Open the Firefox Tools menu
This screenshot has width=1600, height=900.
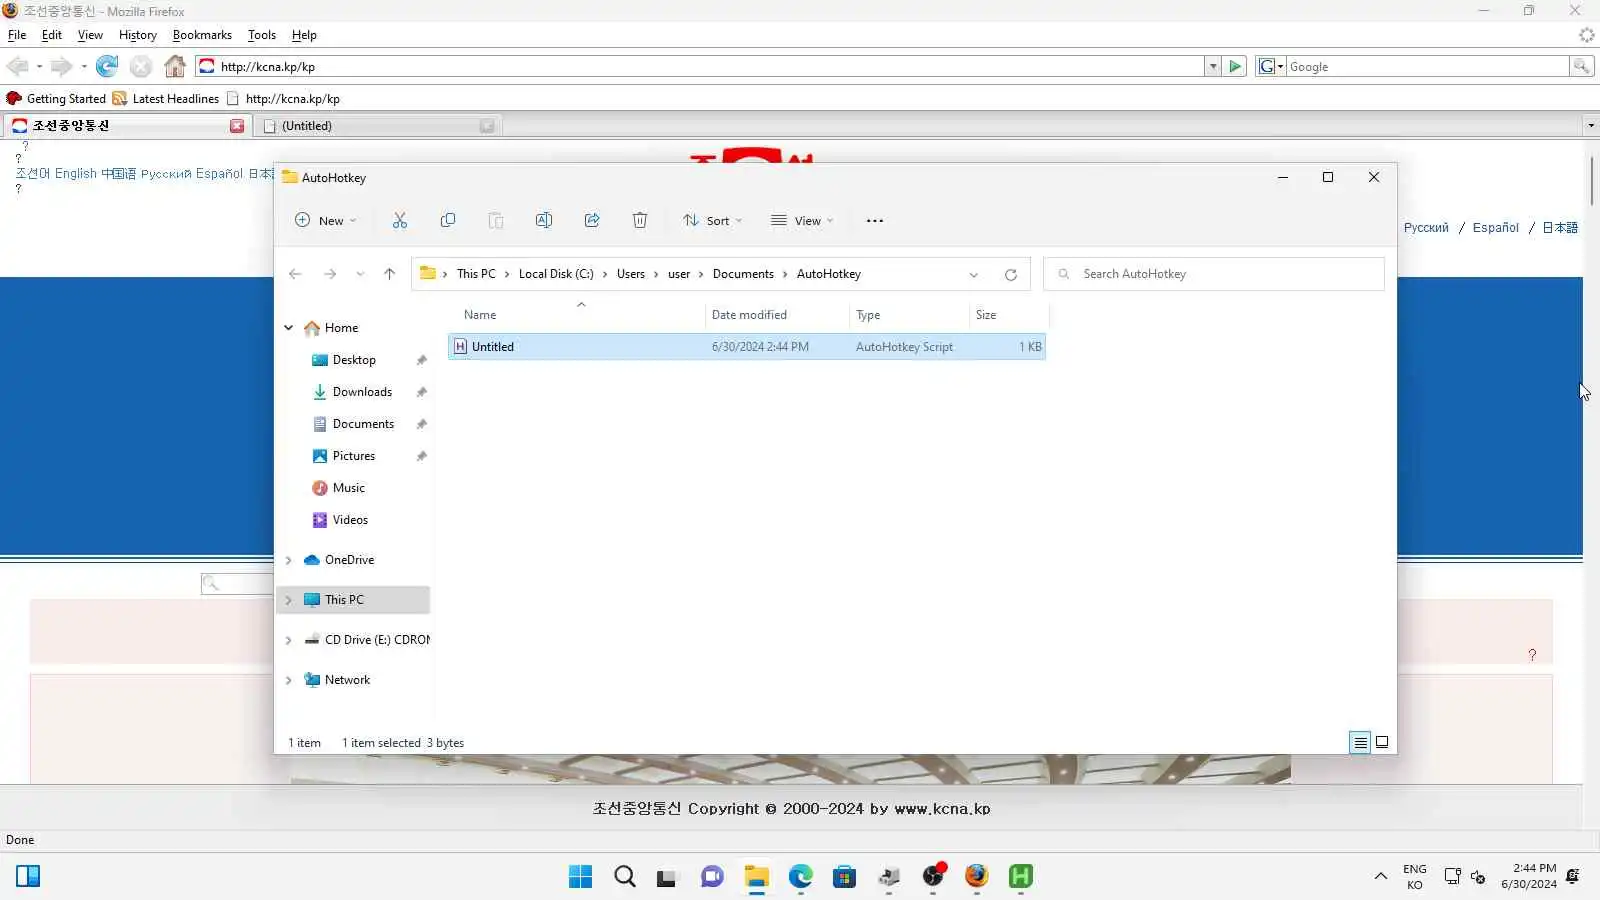coord(262,35)
